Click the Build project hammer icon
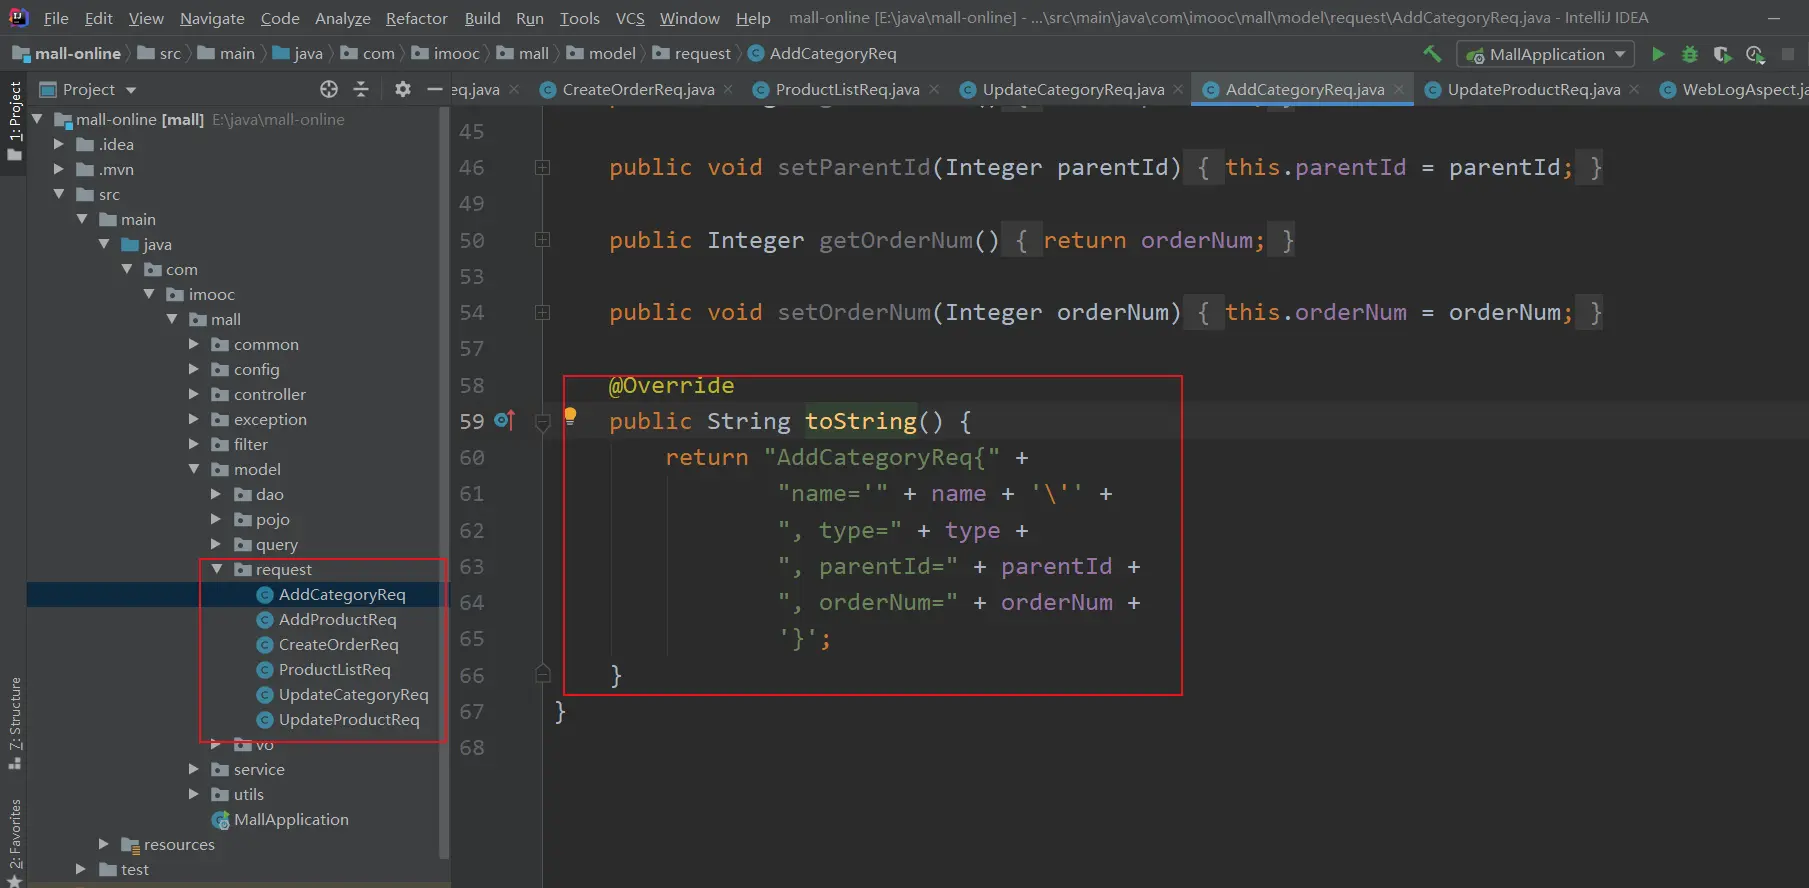1809x888 pixels. (x=1432, y=54)
